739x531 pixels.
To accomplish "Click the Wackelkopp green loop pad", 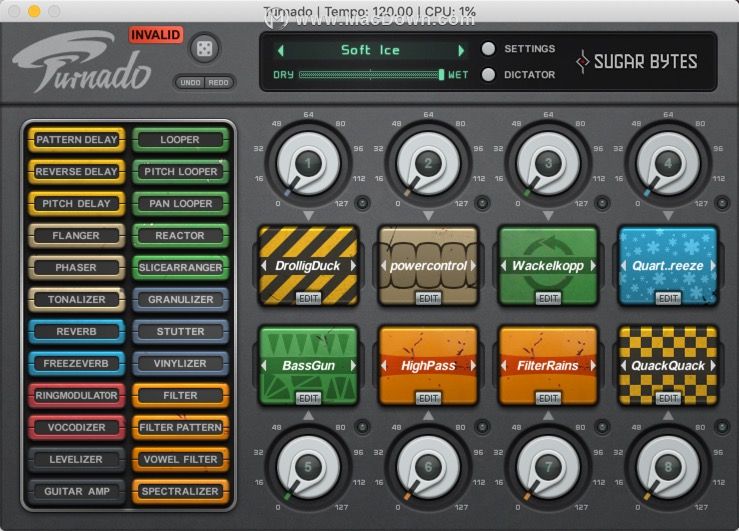I will pos(548,266).
